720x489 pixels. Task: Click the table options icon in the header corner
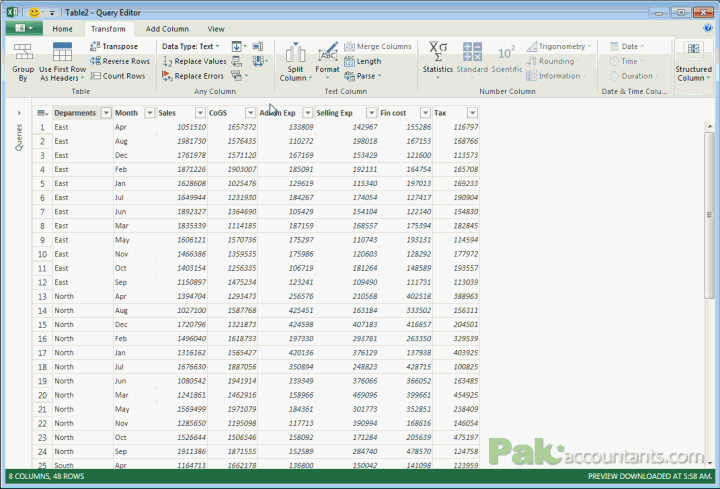tap(43, 113)
